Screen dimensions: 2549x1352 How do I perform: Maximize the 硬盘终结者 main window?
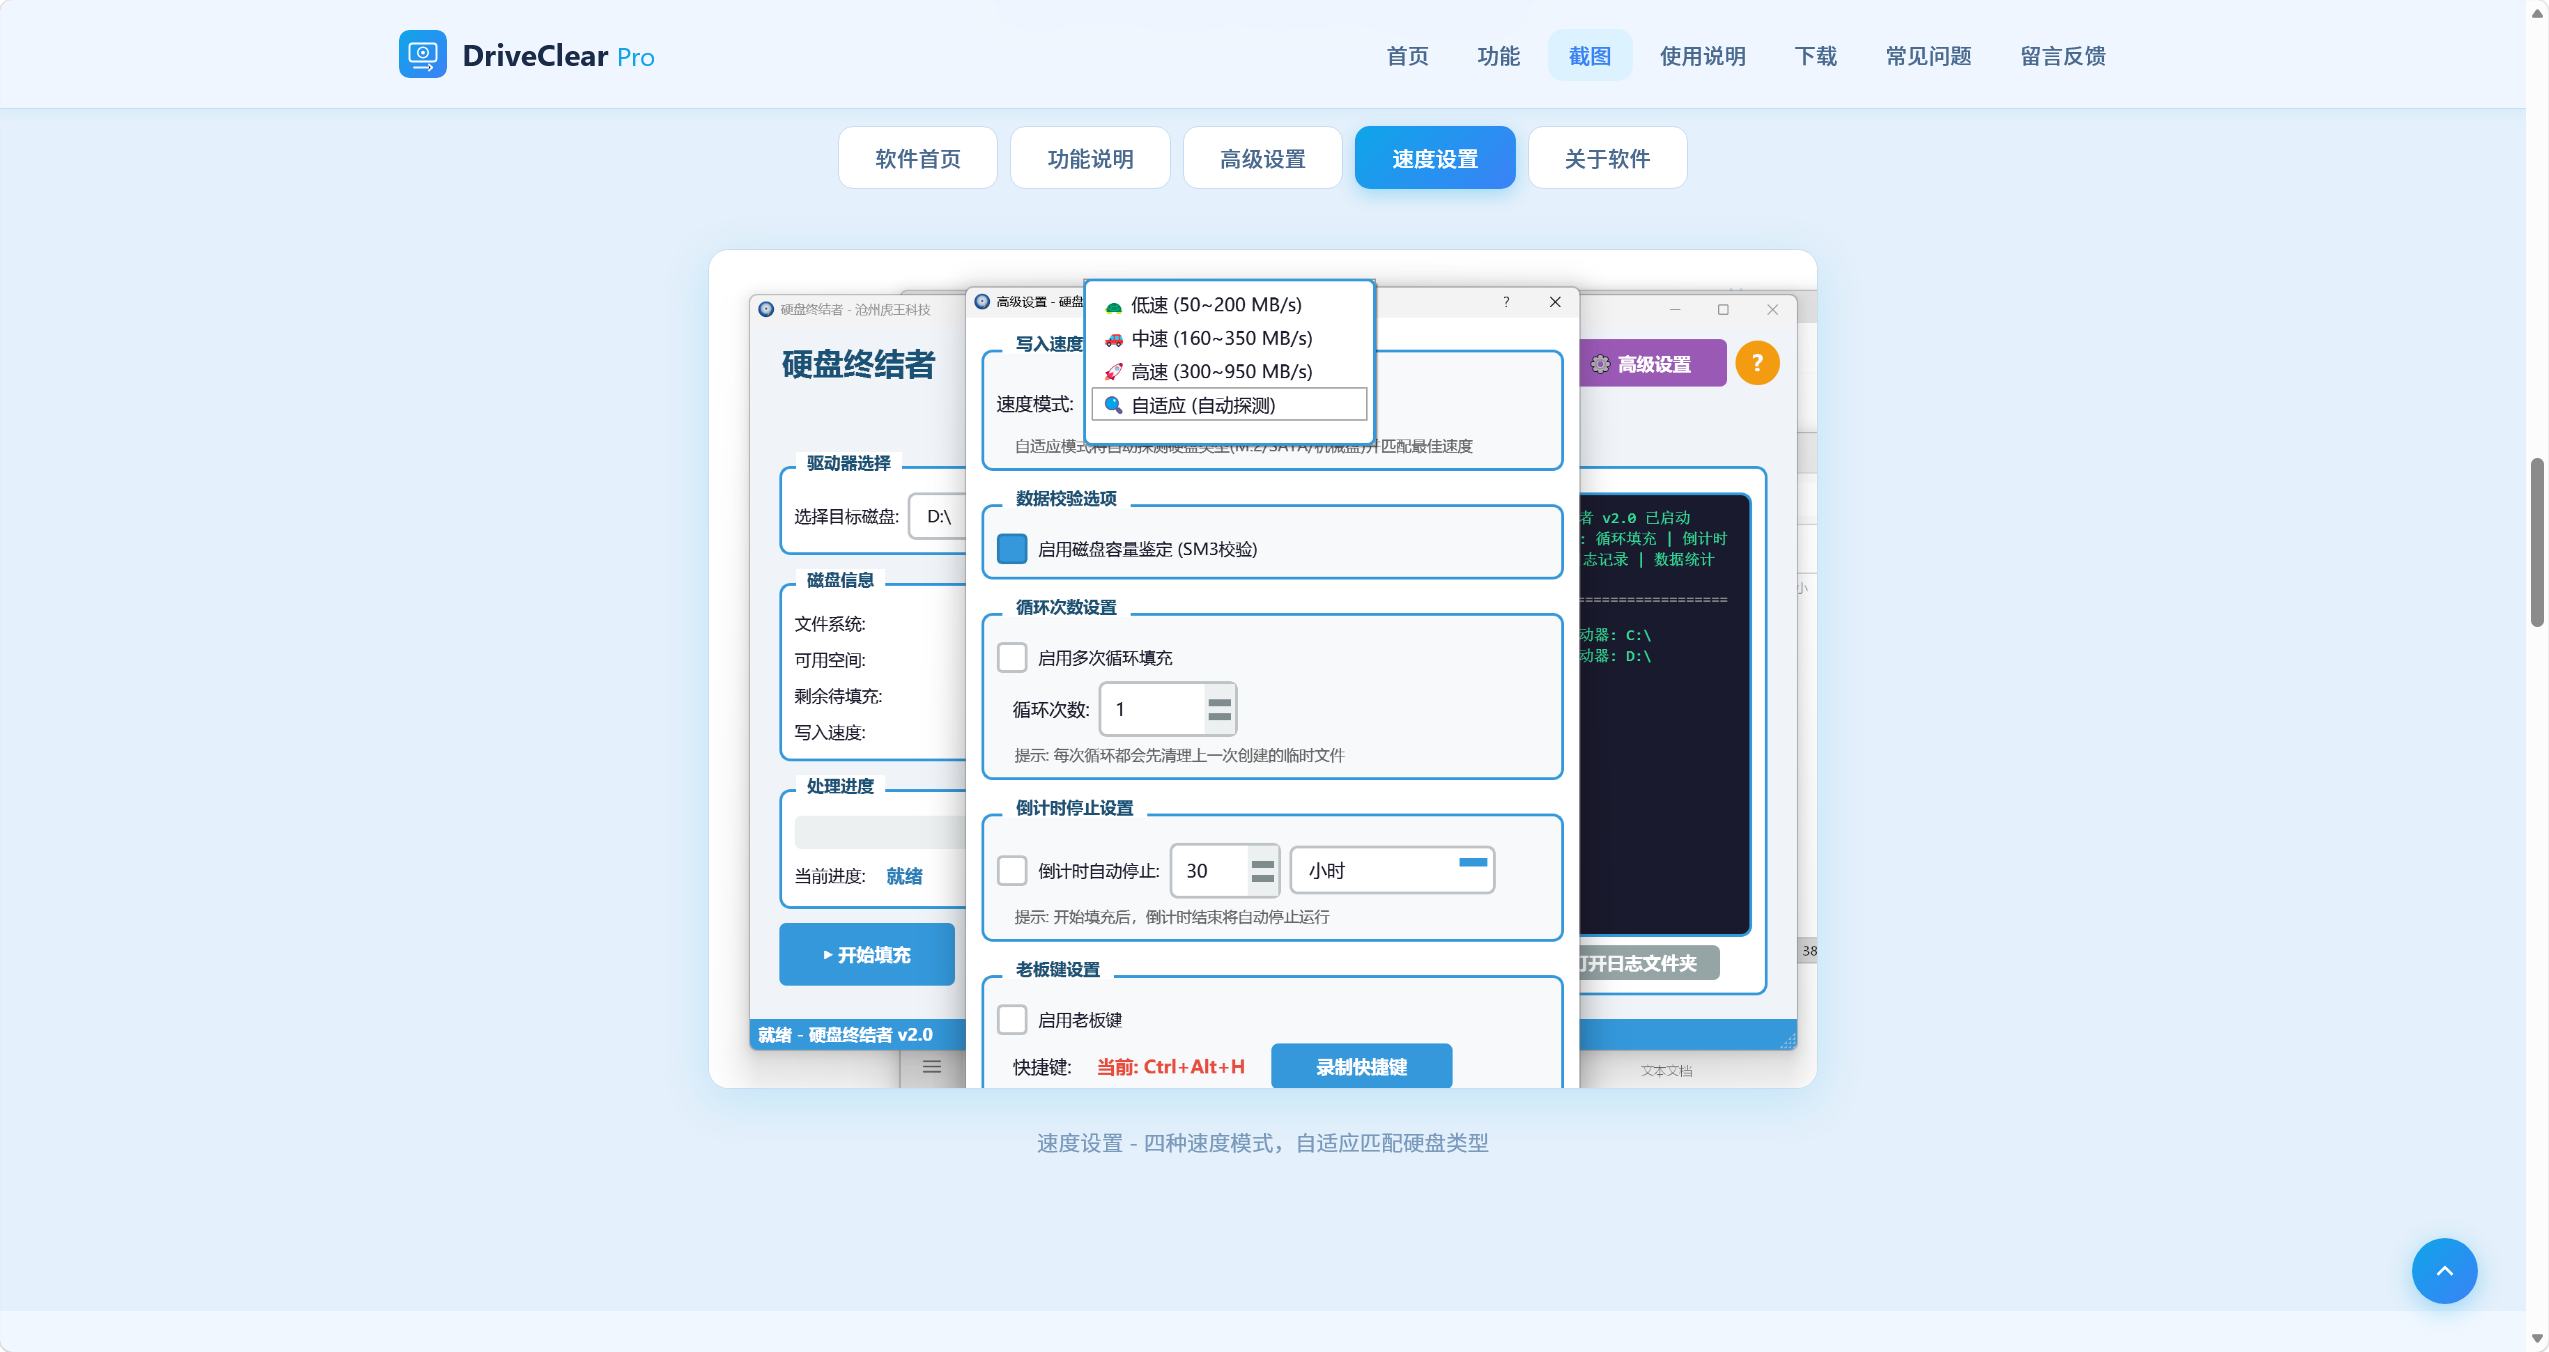click(x=1723, y=309)
